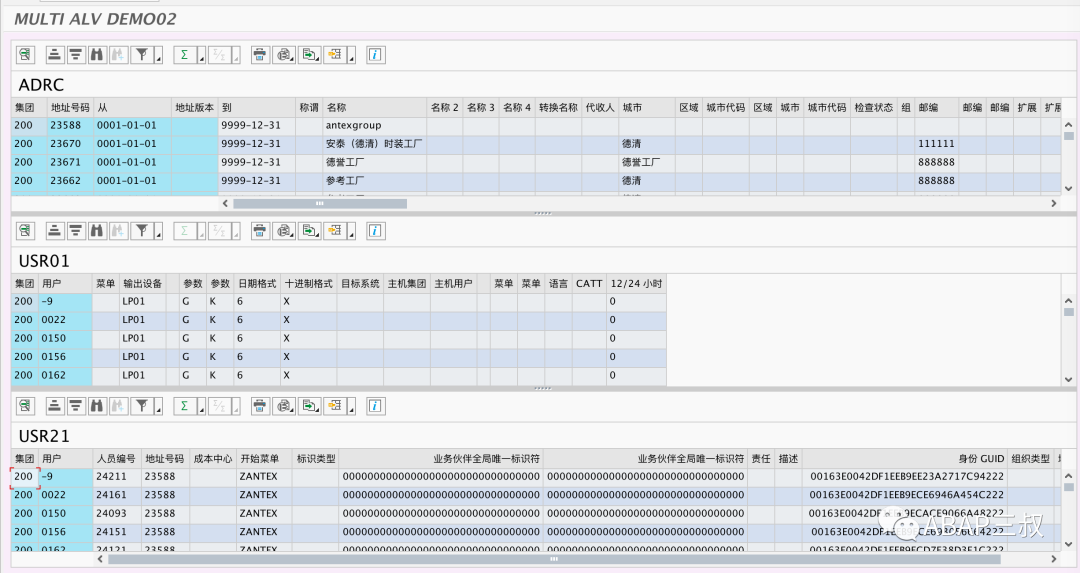
Task: Click the 输出设备 column header in USR01
Action: tap(143, 283)
